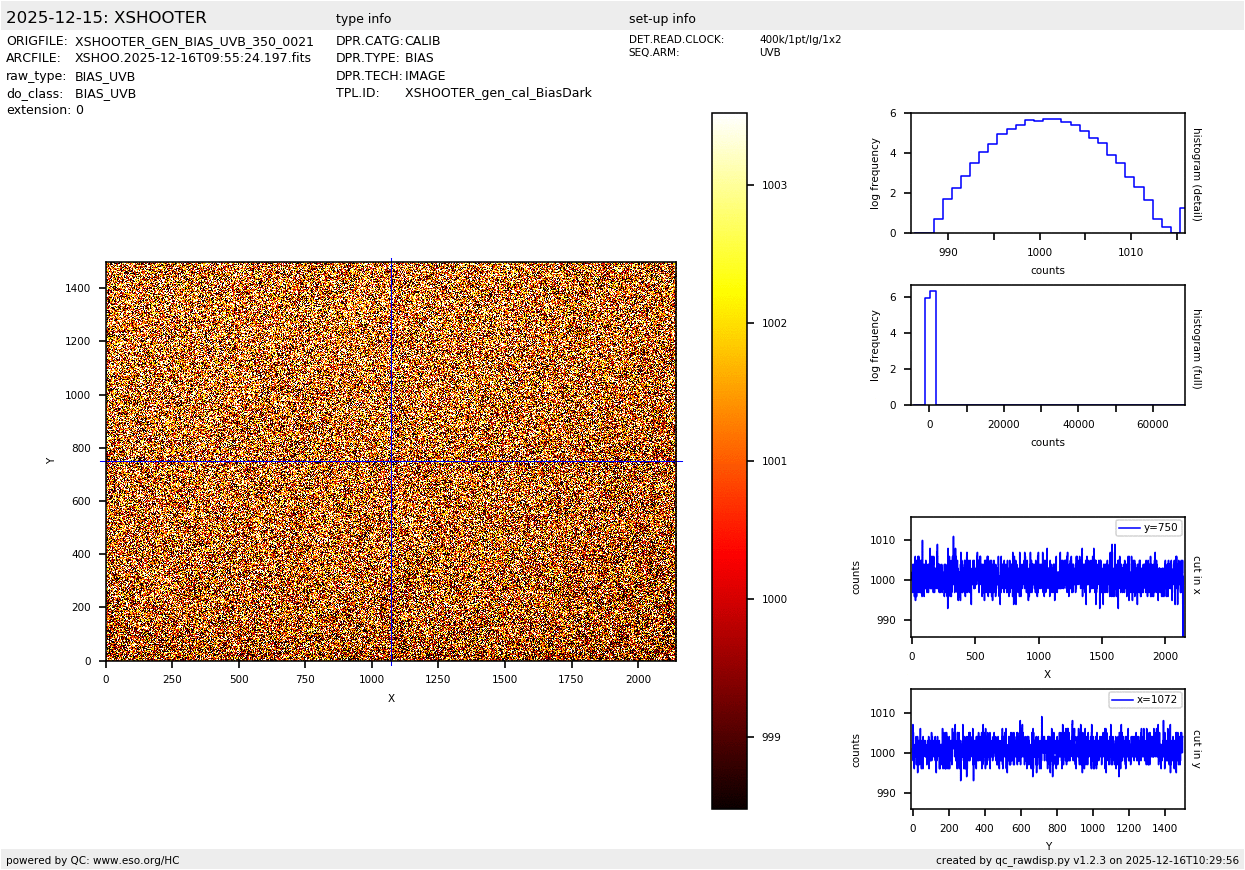This screenshot has width=1245, height=870.
Task: Click the SEQ.ARM value UVB
Action: click(x=770, y=53)
